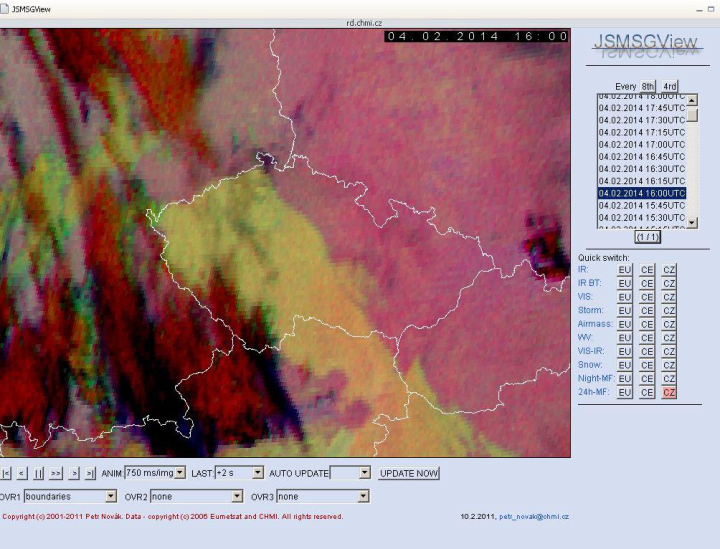This screenshot has height=549, width=720.
Task: Switch to WV CE view
Action: pyautogui.click(x=647, y=338)
